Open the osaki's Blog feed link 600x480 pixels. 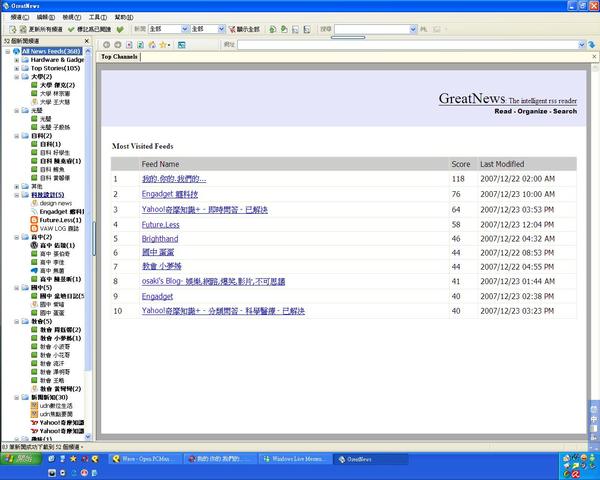(x=213, y=281)
